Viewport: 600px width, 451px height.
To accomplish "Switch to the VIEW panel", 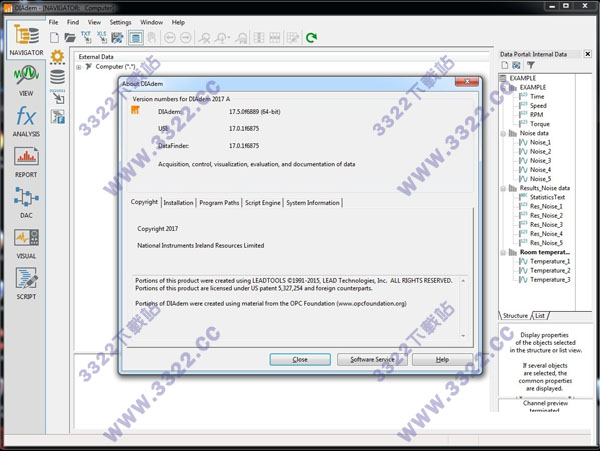I will tap(26, 81).
